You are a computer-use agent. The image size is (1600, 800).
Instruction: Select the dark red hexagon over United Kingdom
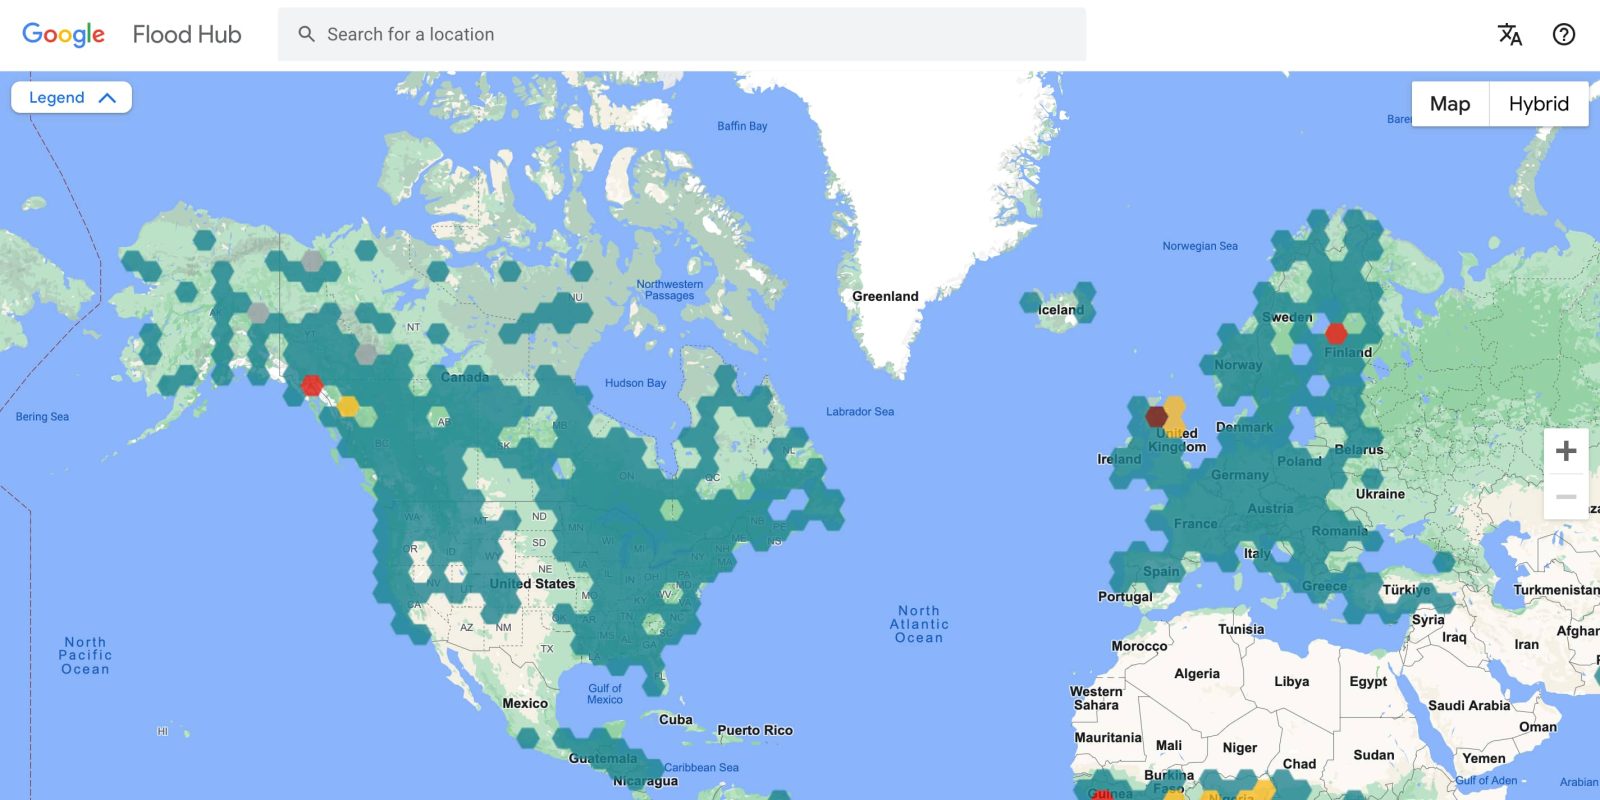[1157, 416]
